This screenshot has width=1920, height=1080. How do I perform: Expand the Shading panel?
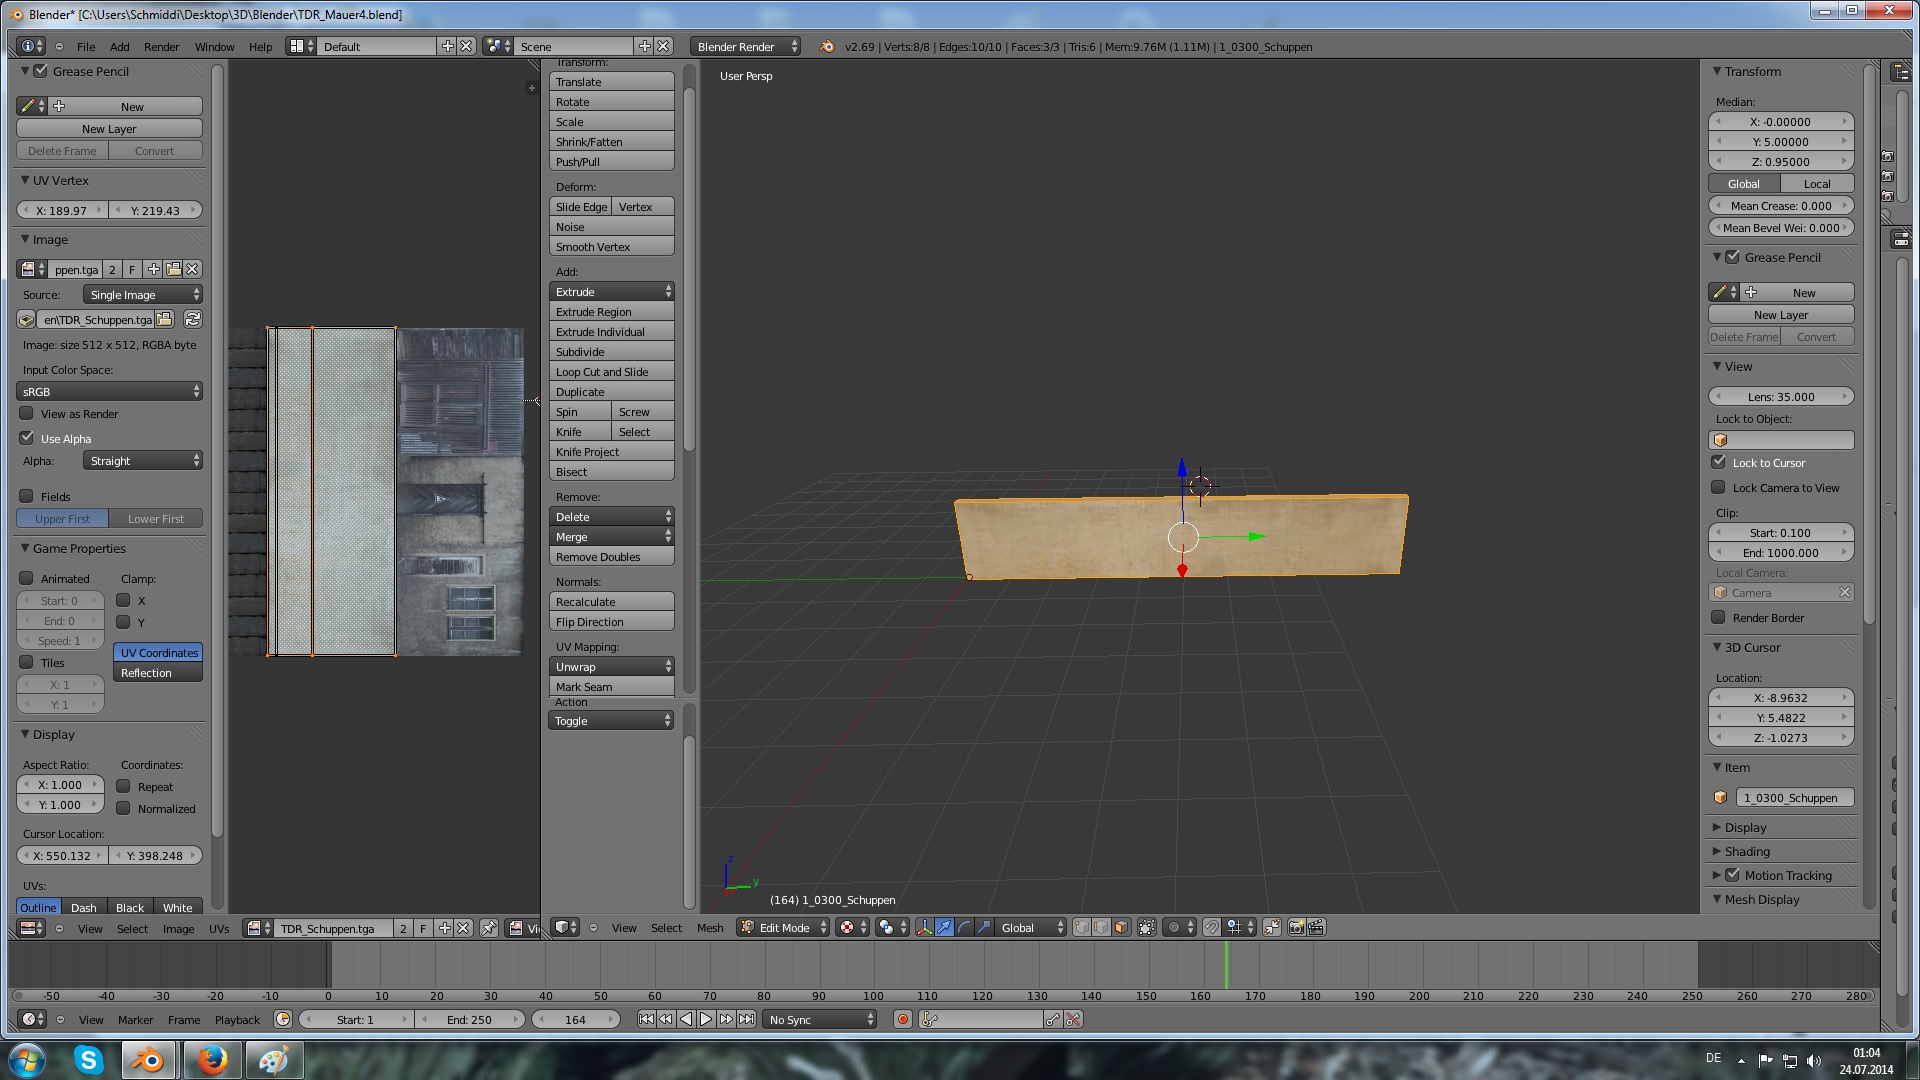[x=1747, y=852]
